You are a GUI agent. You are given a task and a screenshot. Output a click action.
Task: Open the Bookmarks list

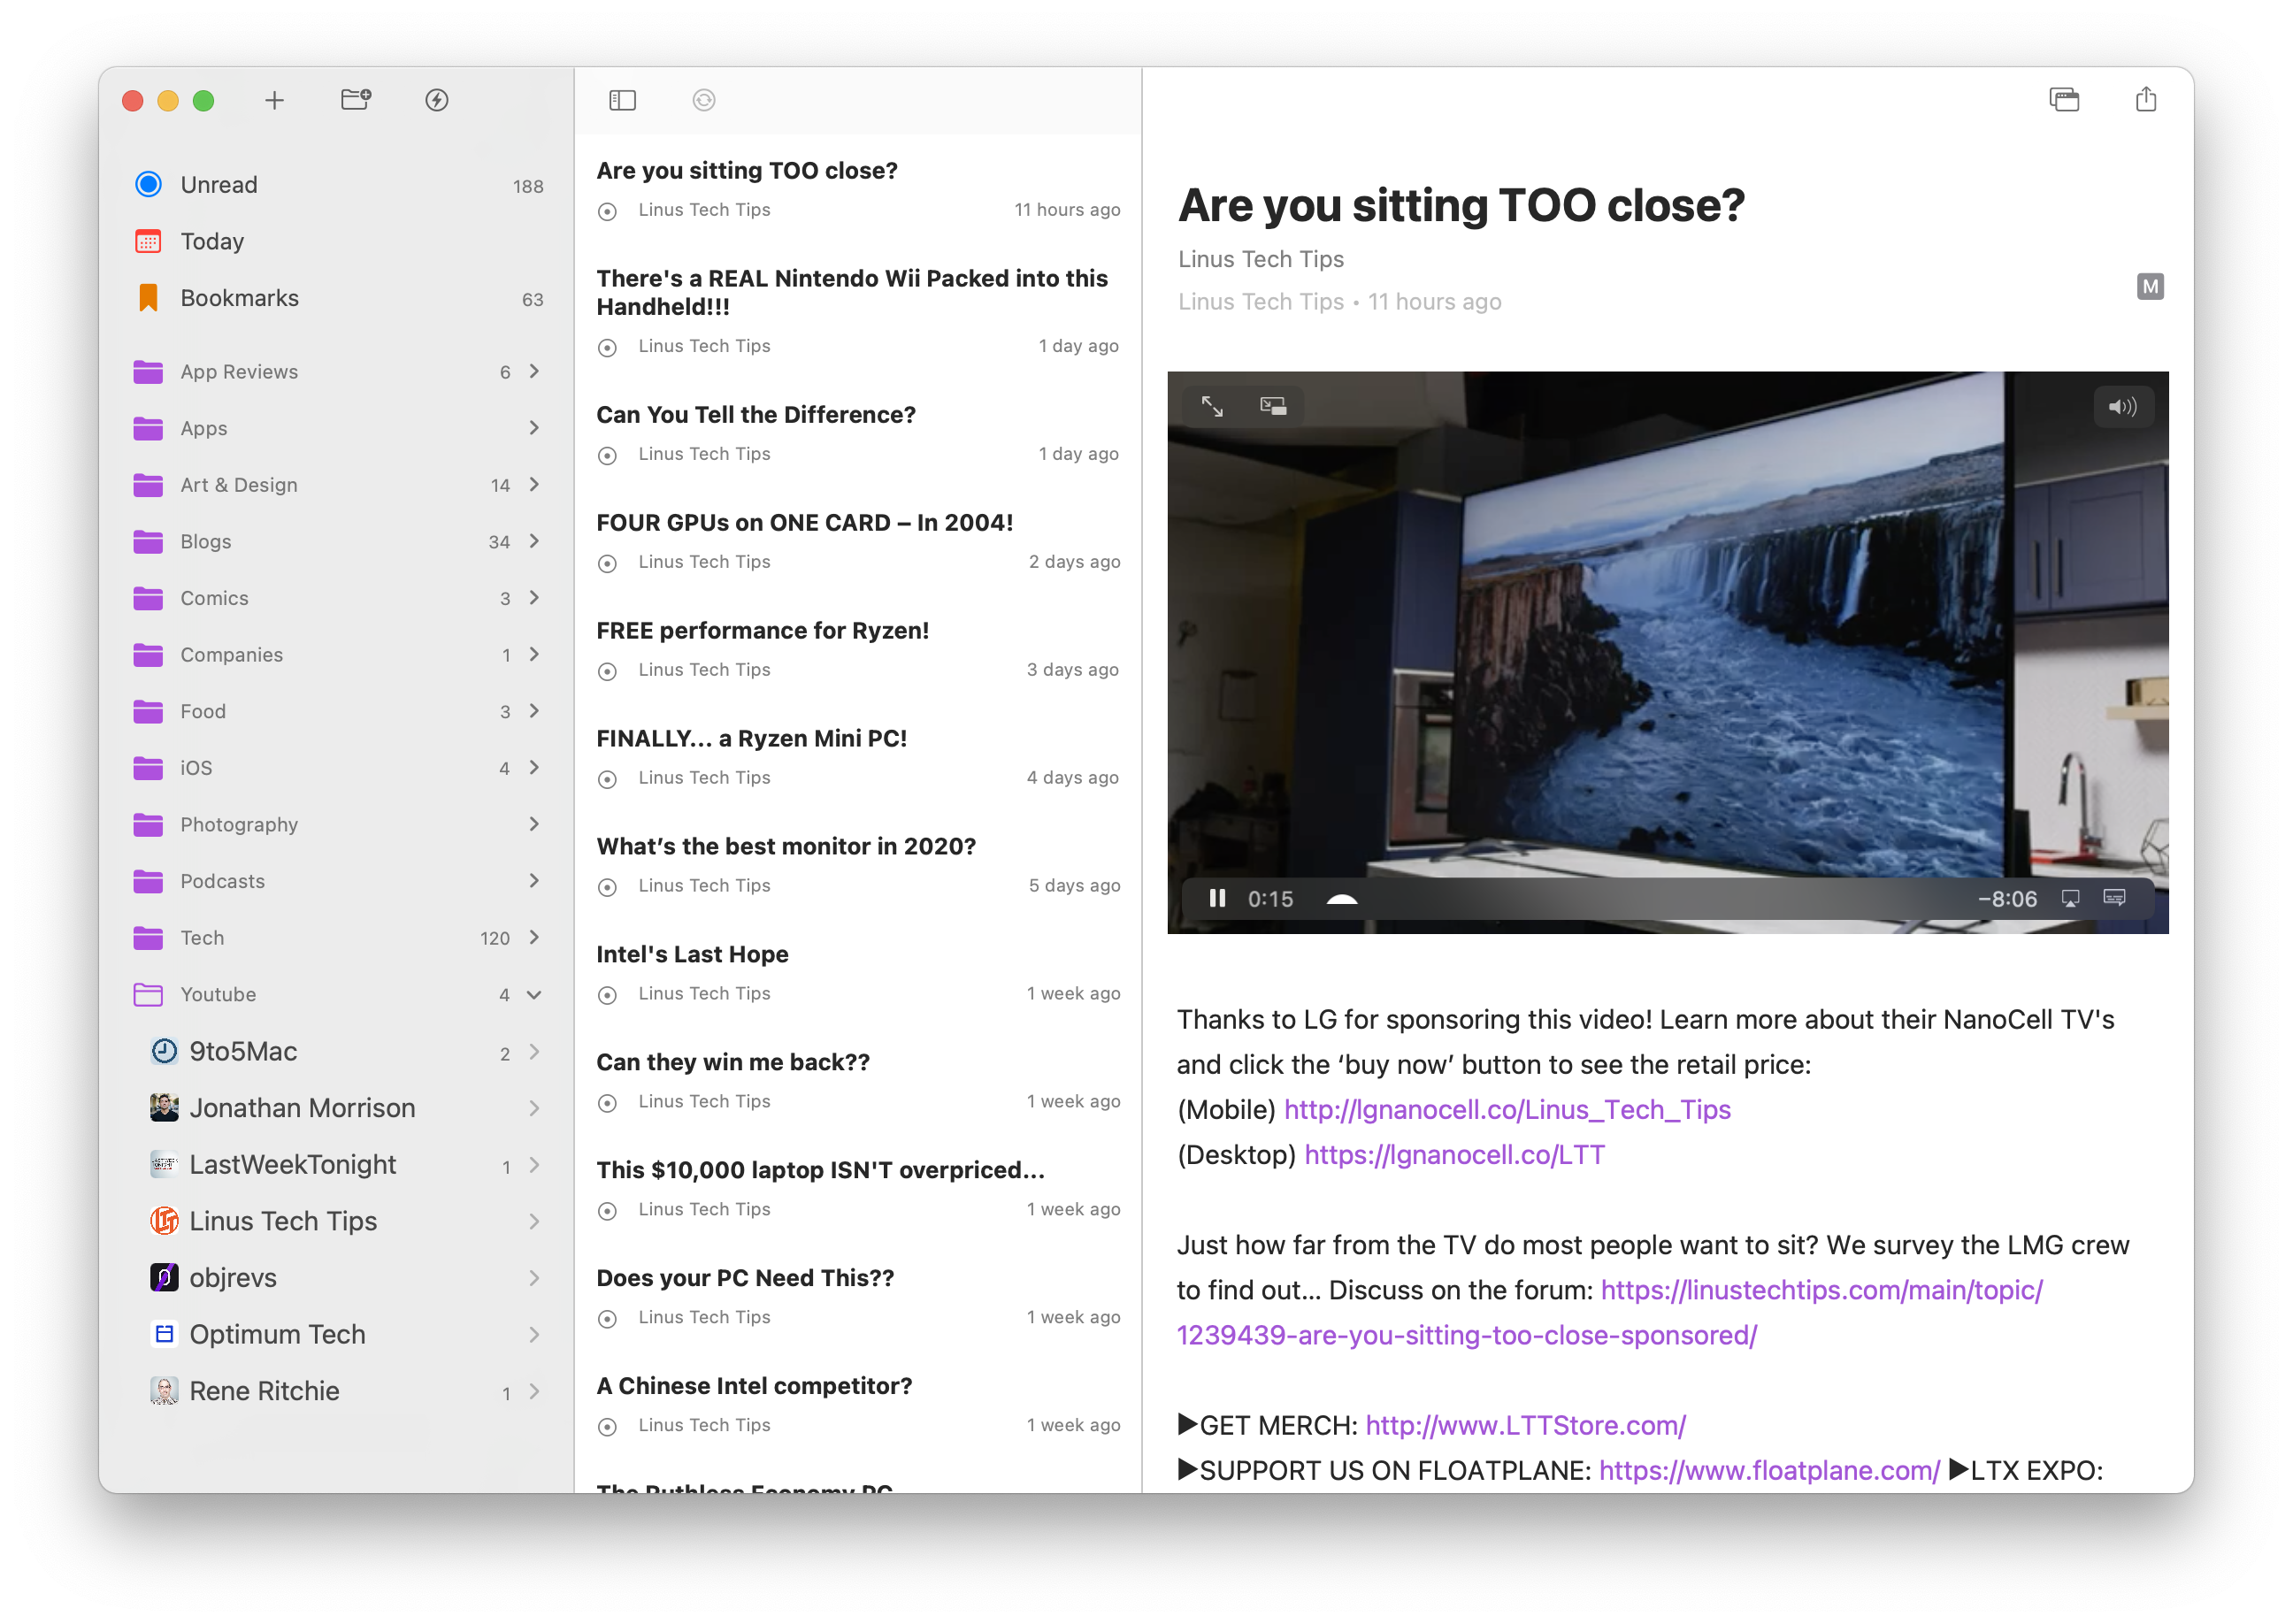pyautogui.click(x=337, y=298)
